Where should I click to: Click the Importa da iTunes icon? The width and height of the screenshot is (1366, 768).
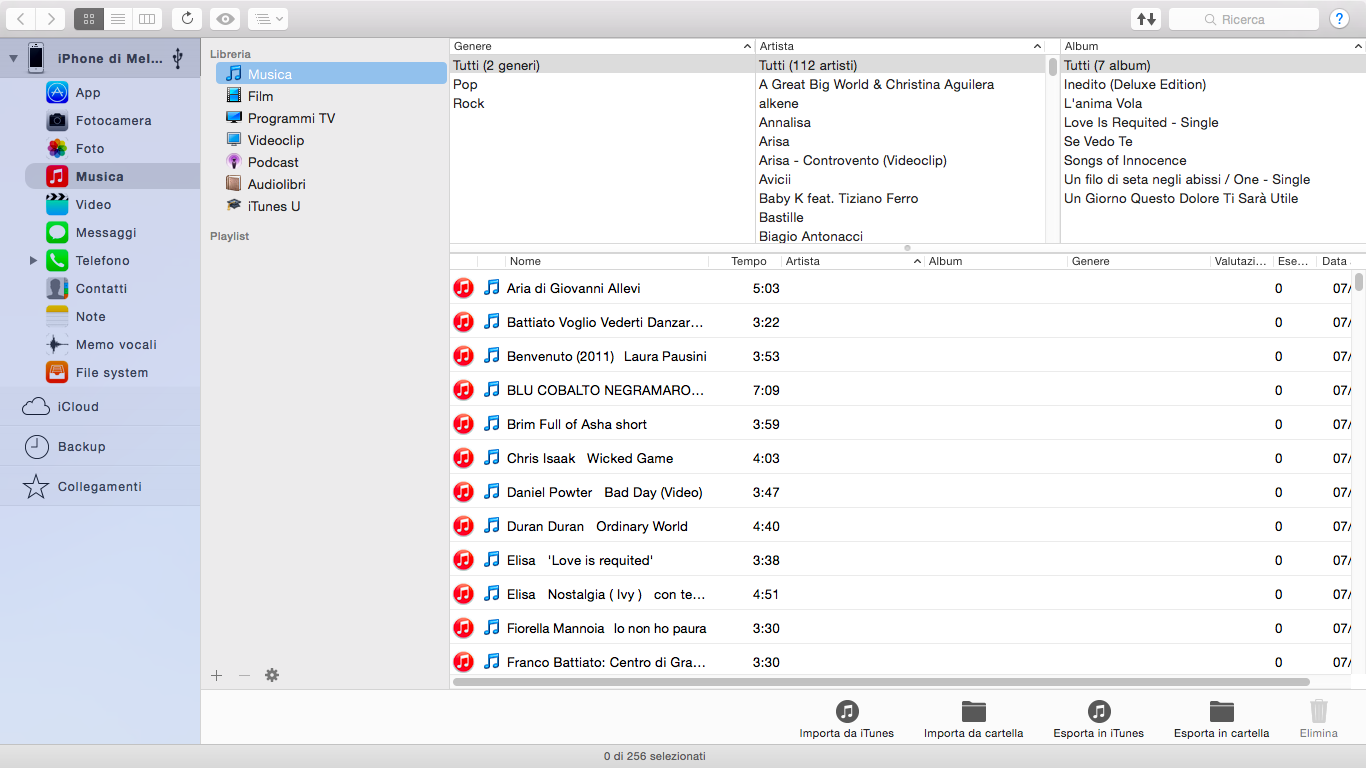846,711
